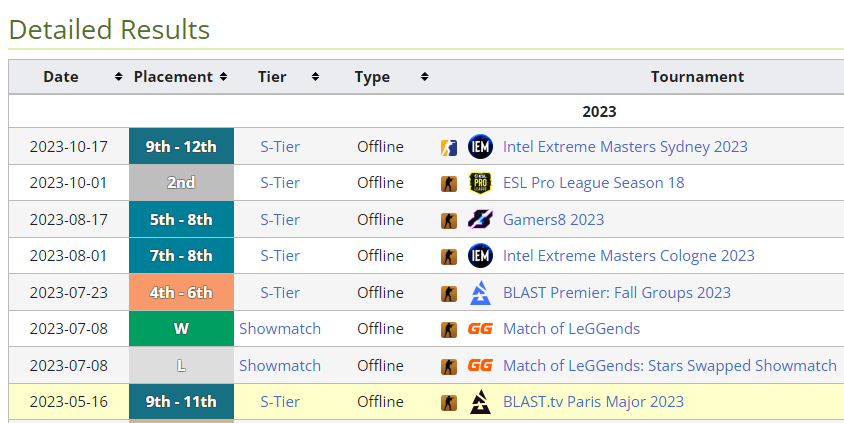
Task: Sort results by Placement column
Action: [223, 77]
